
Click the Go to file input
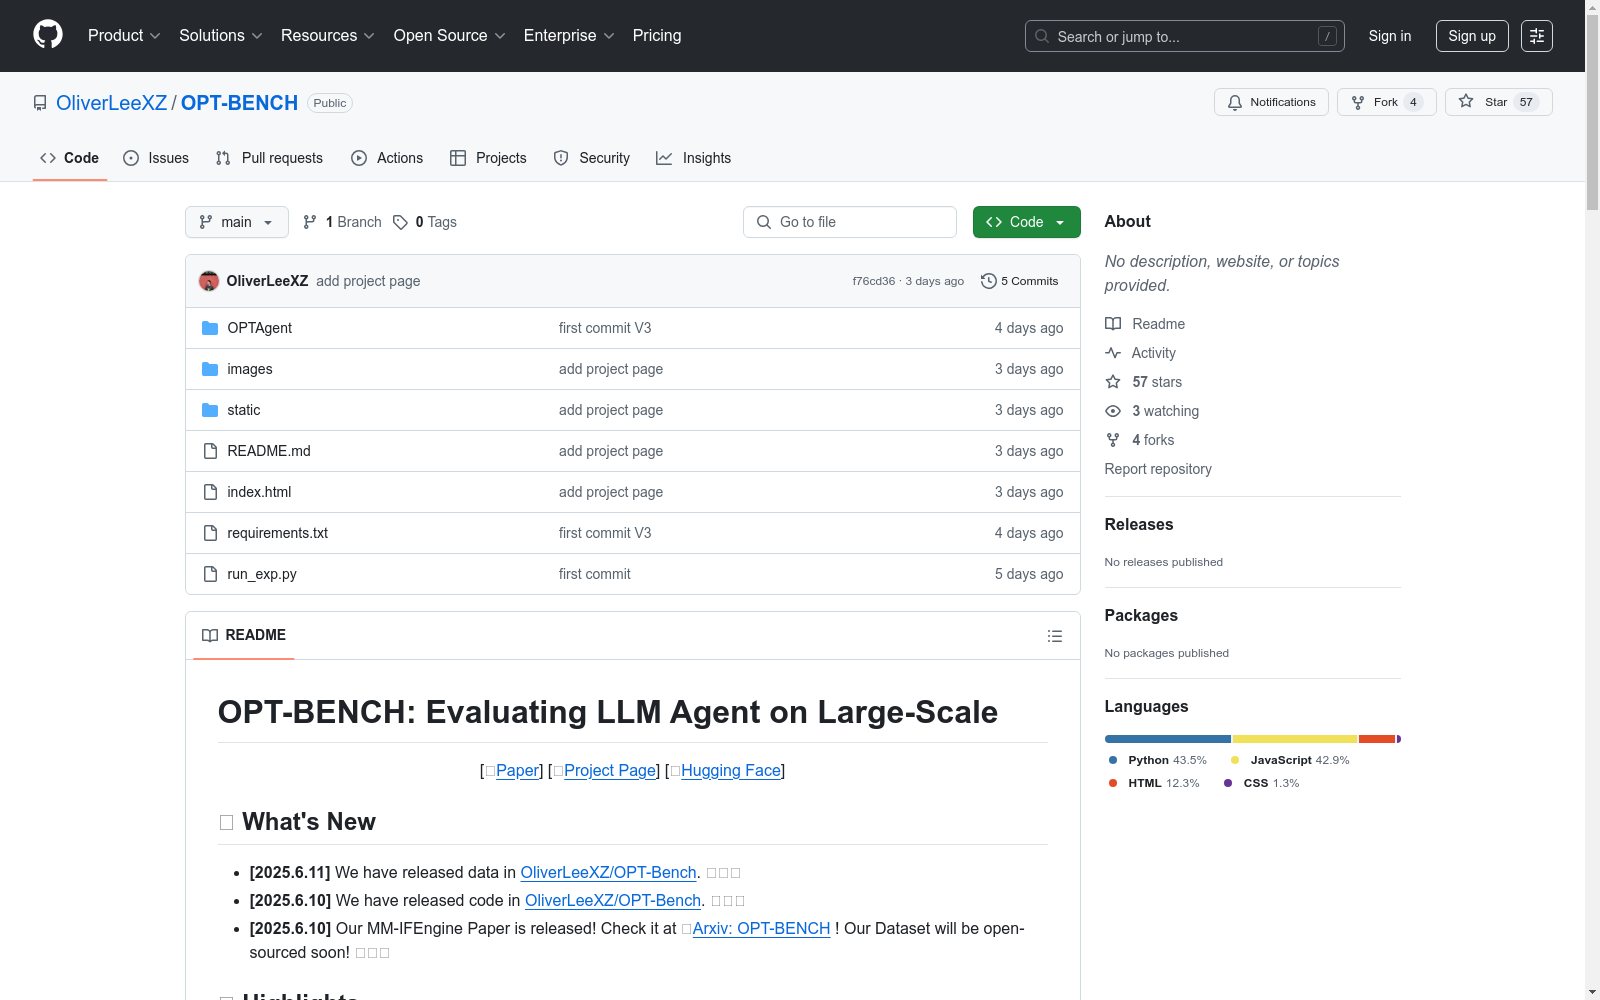(850, 222)
